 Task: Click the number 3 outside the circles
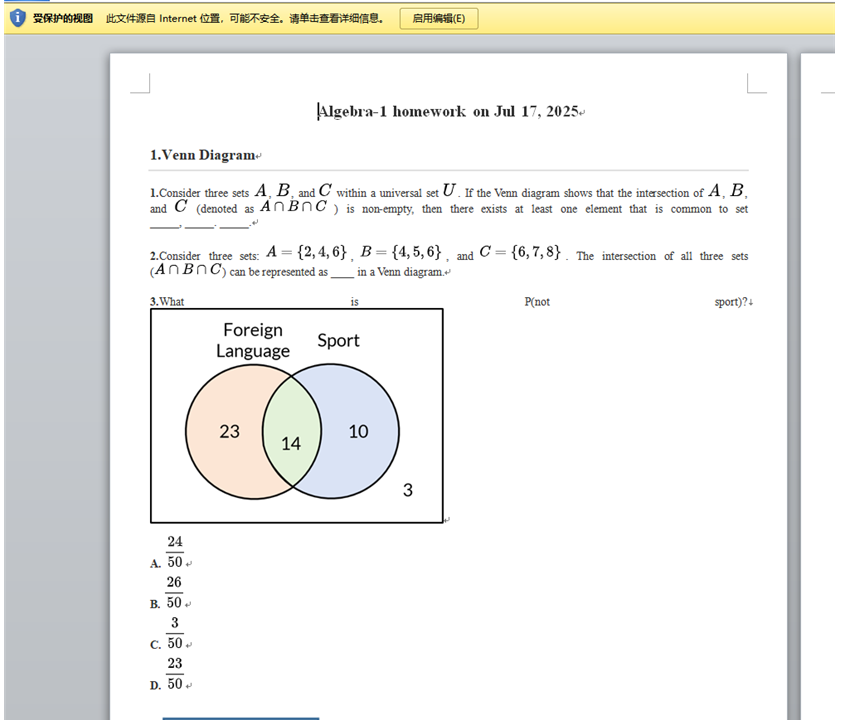coord(408,490)
